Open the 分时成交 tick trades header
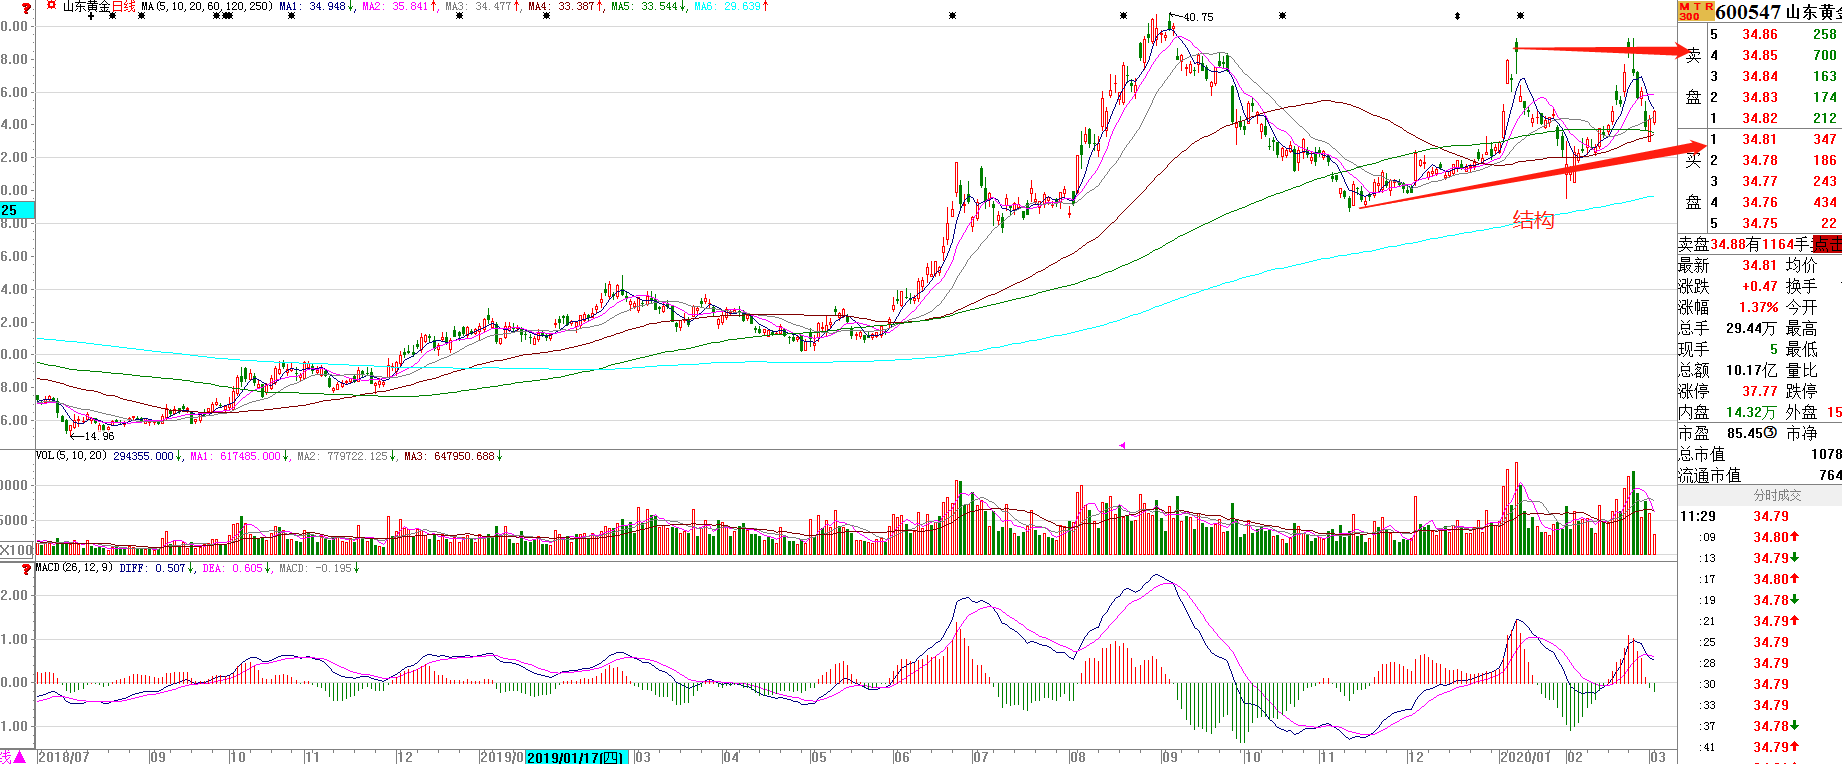This screenshot has width=1842, height=764. [x=1777, y=495]
